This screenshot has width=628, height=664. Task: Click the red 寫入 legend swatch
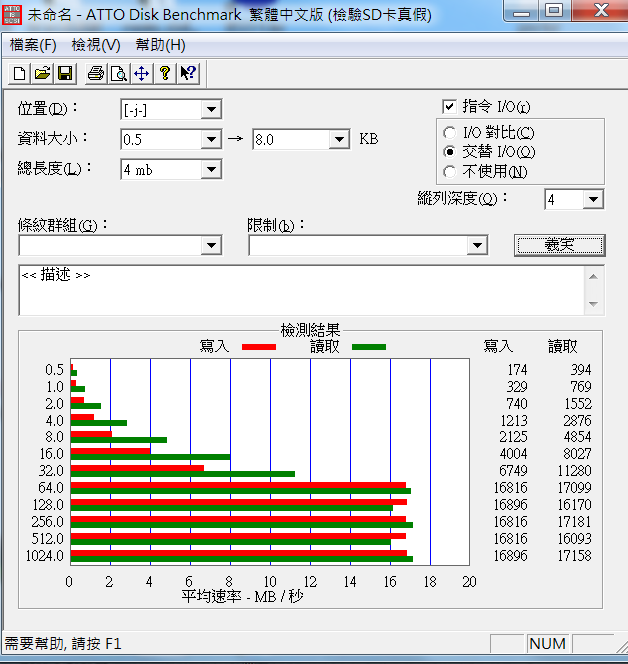259,347
